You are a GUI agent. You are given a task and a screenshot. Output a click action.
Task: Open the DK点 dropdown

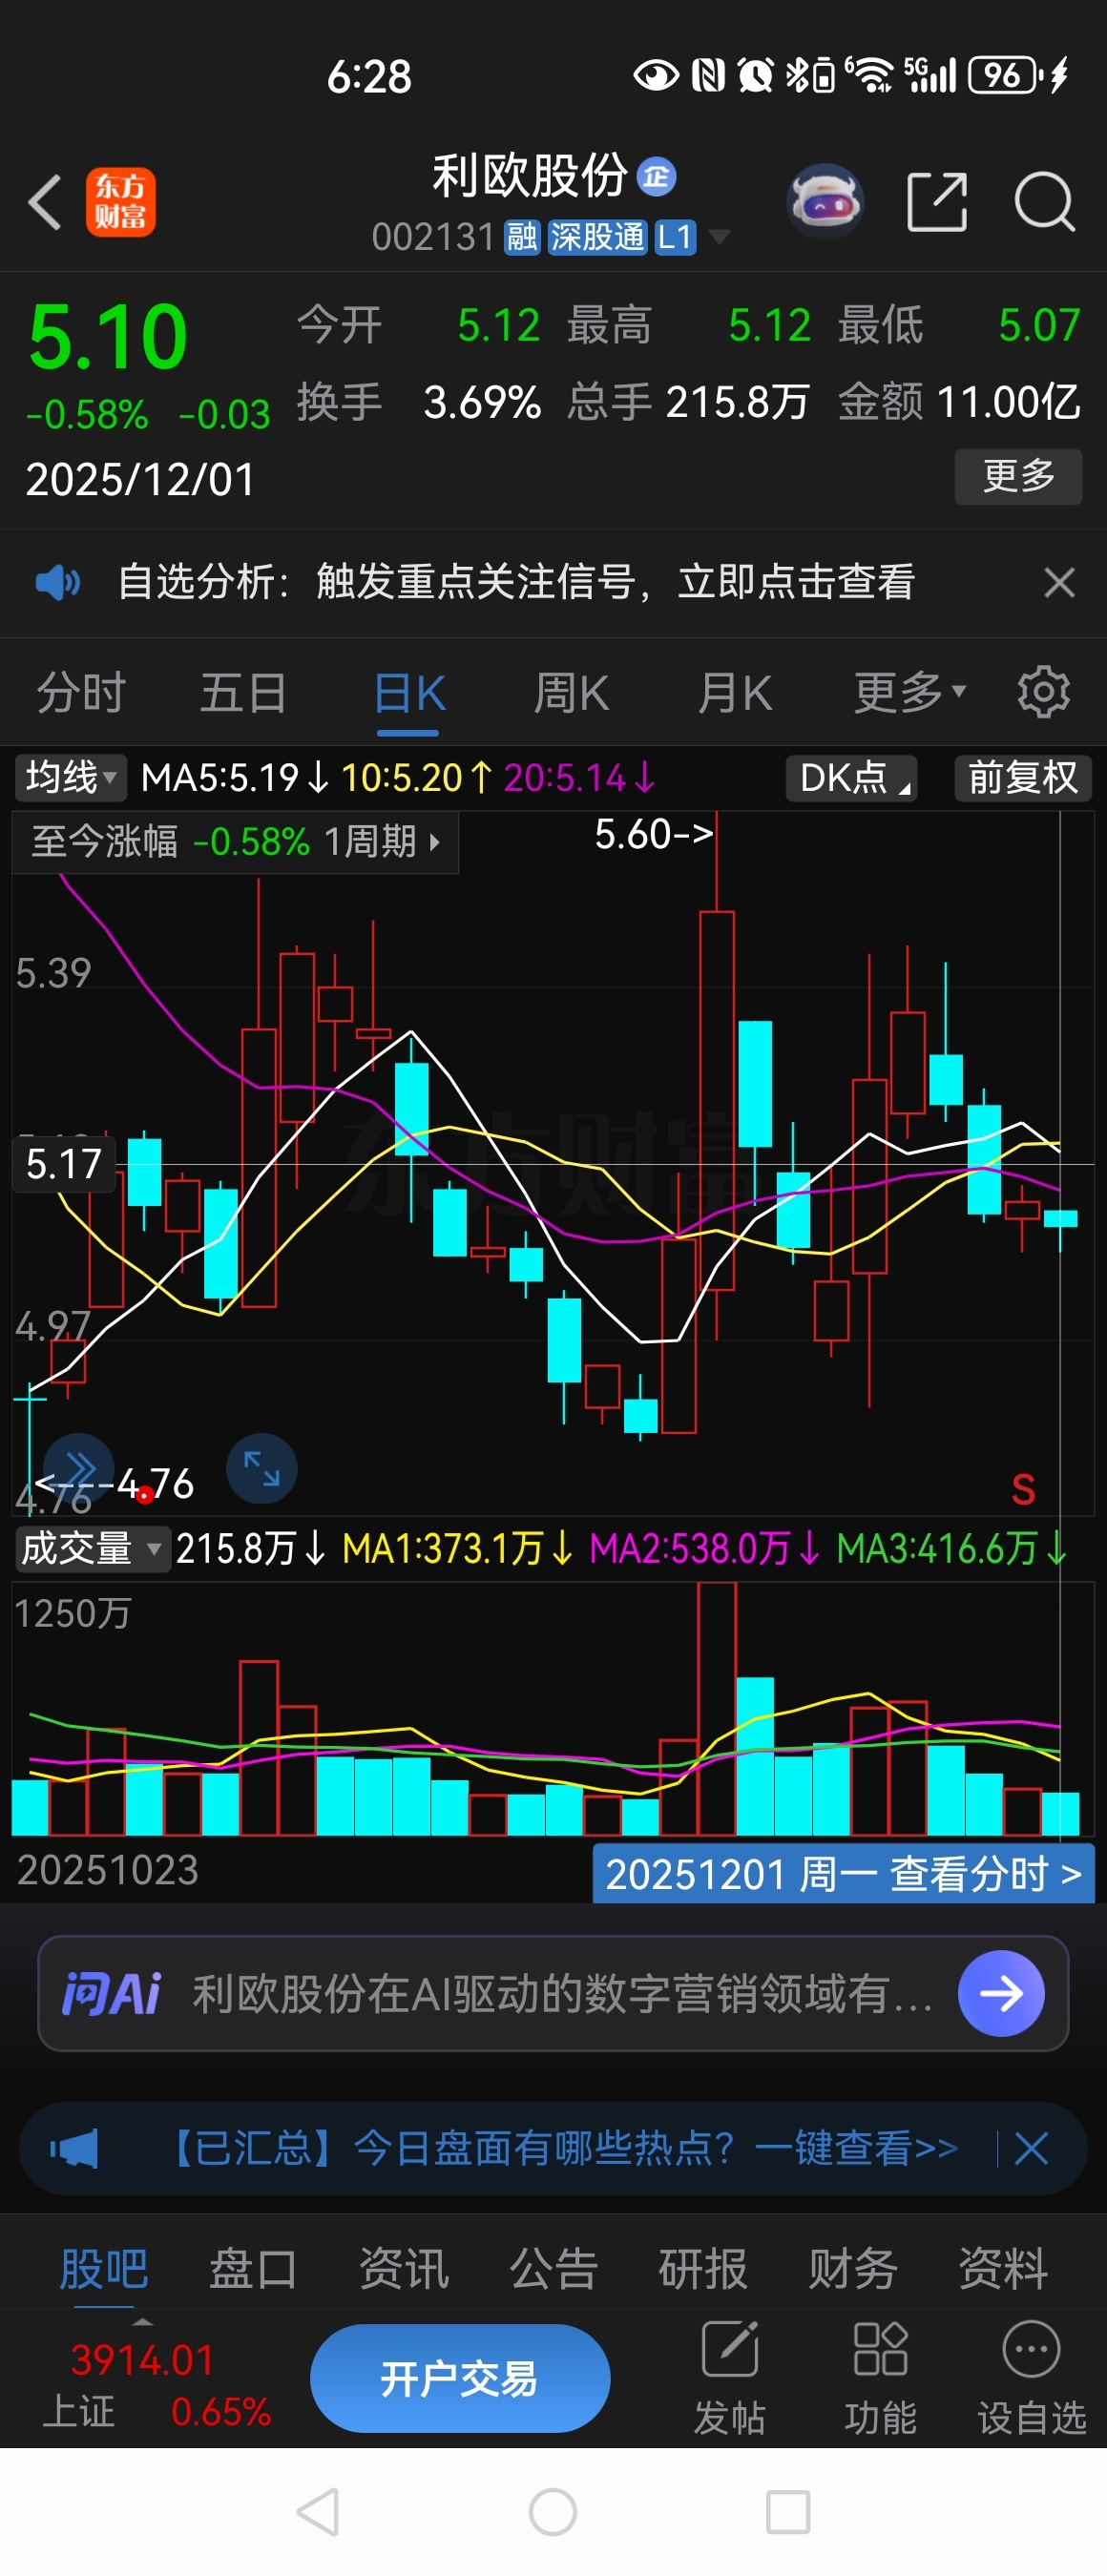coord(853,778)
